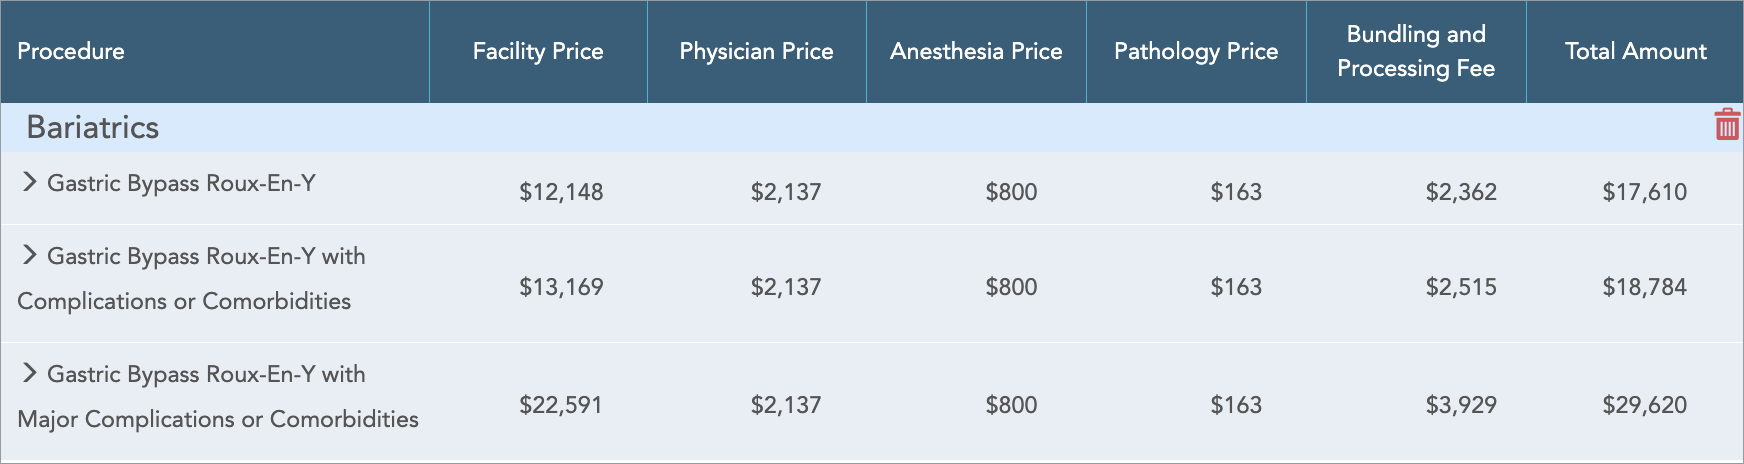This screenshot has width=1744, height=464.
Task: Expand the Gastric Bypass Roux-En-Y row
Action: coord(30,182)
